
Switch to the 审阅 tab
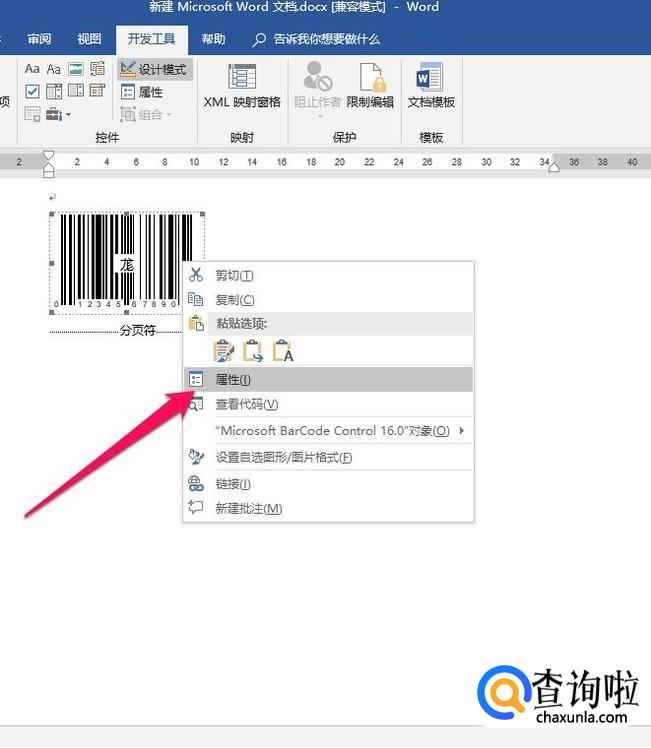pos(39,39)
